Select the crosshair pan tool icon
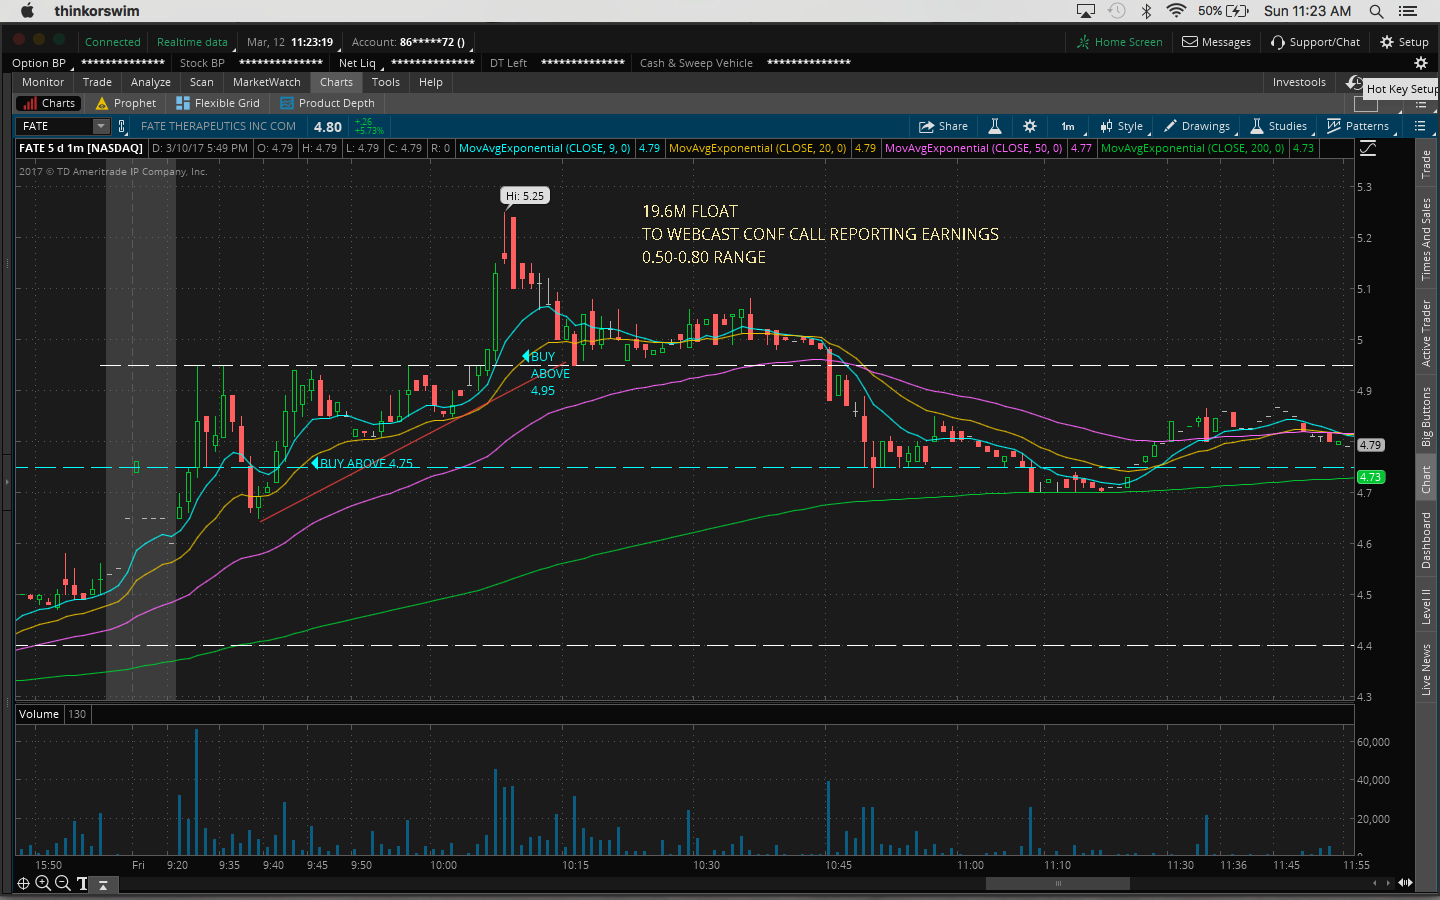Image resolution: width=1440 pixels, height=900 pixels. (23, 883)
